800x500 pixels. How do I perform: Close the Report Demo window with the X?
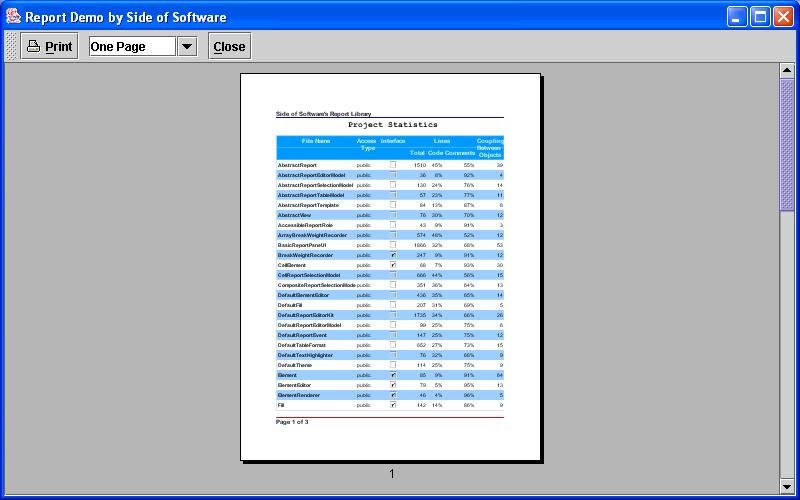point(783,17)
